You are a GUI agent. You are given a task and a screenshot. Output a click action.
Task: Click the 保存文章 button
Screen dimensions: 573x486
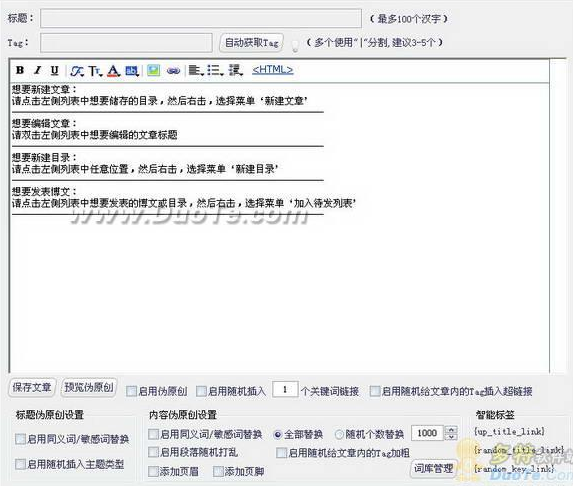[32, 387]
